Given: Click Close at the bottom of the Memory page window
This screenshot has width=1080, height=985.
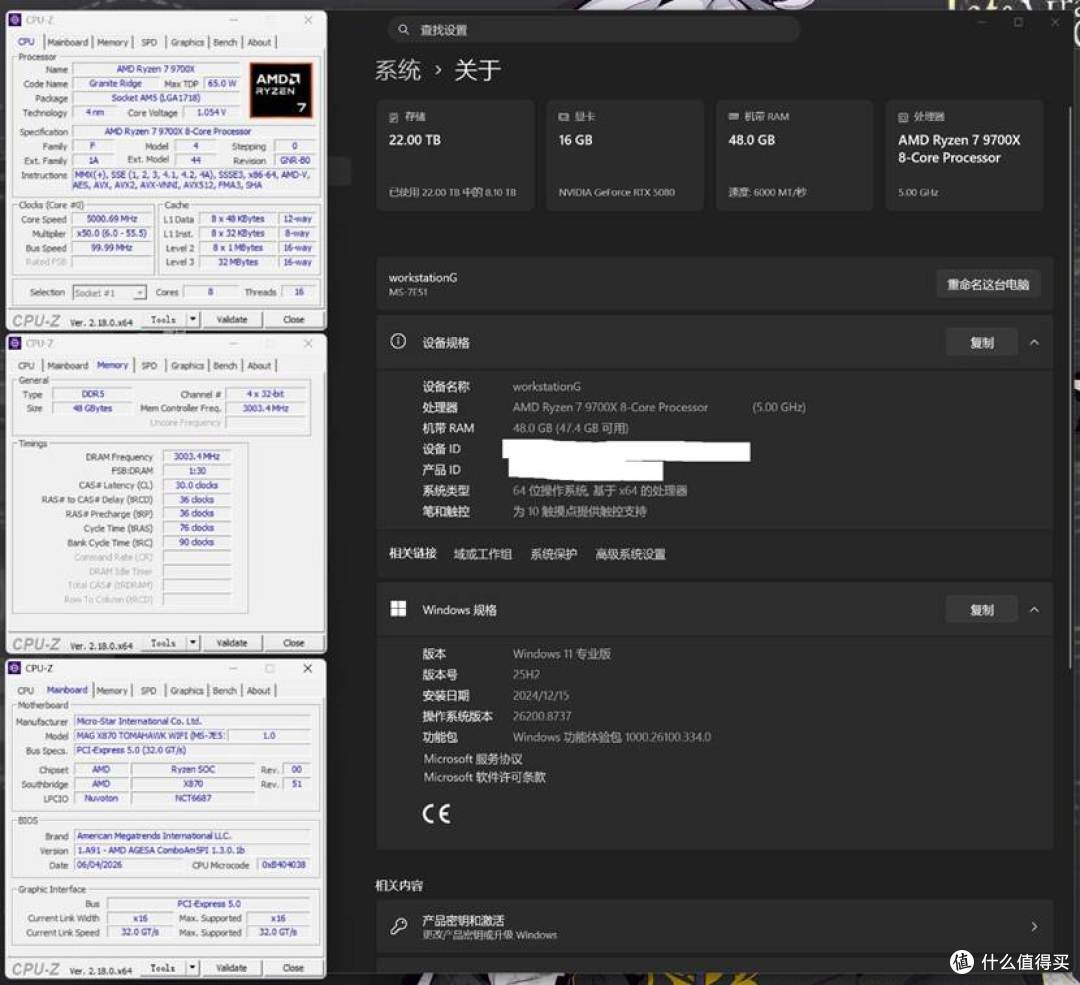Looking at the screenshot, I should [x=293, y=643].
